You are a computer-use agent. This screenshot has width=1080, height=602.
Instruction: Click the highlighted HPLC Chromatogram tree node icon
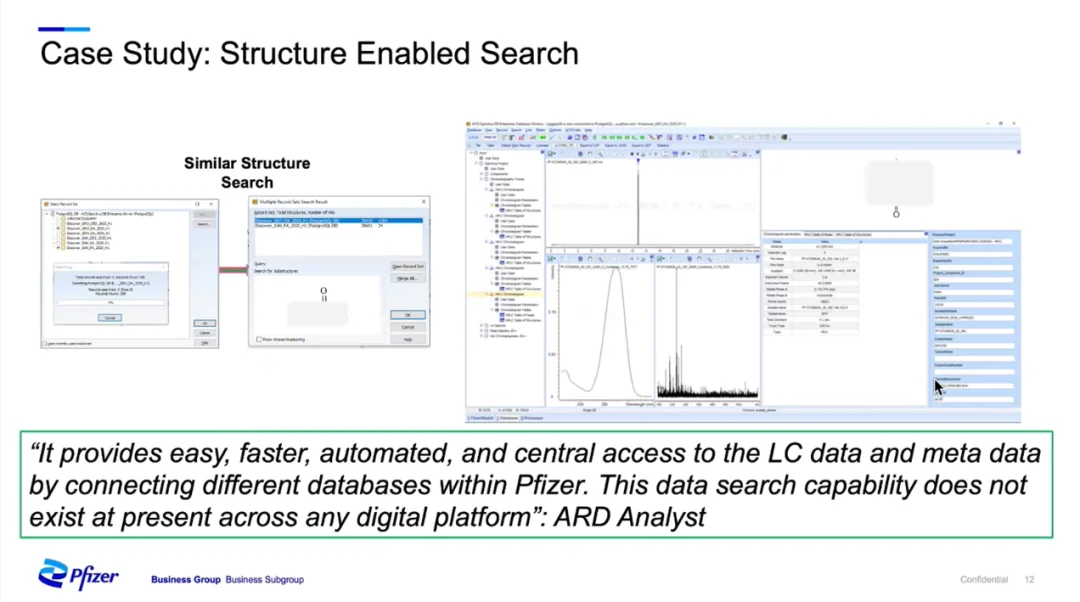(492, 294)
